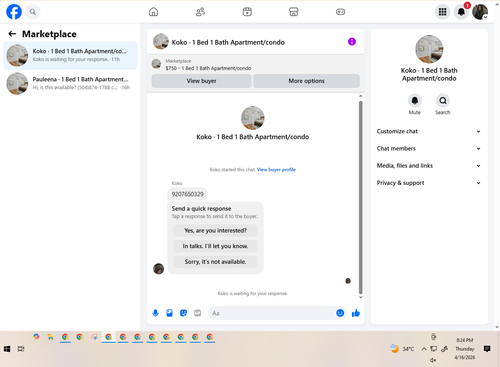The height and width of the screenshot is (367, 500).
Task: Search within the Koko conversation
Action: 443,100
